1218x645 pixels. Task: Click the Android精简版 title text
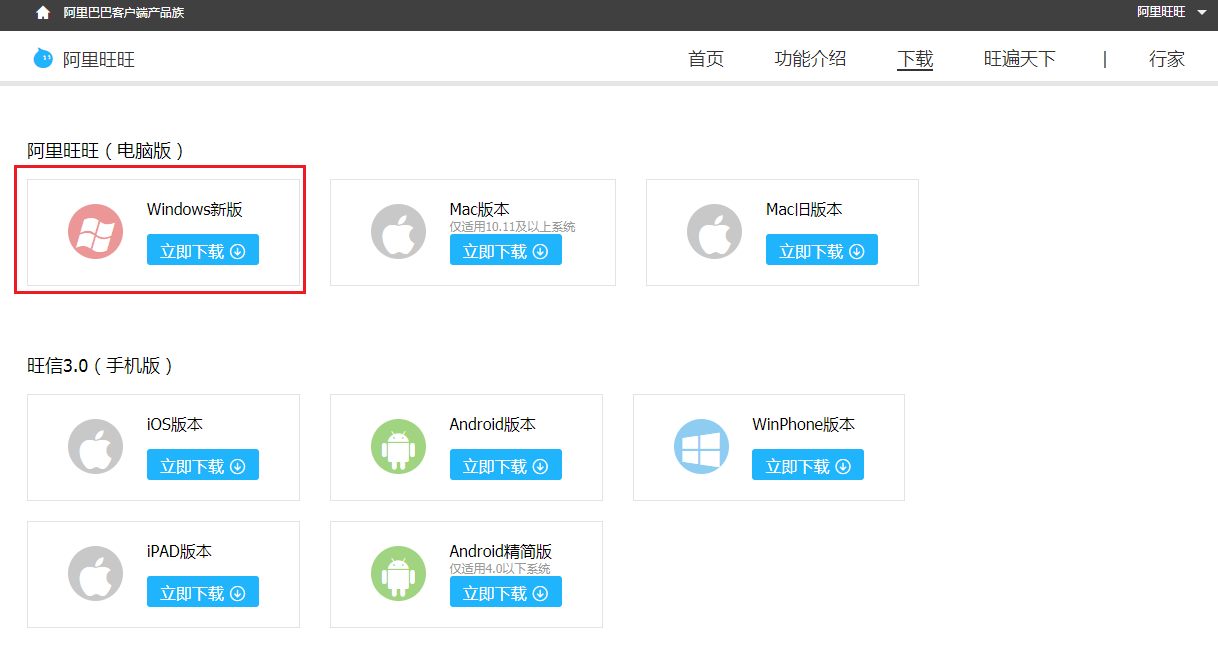pos(501,551)
